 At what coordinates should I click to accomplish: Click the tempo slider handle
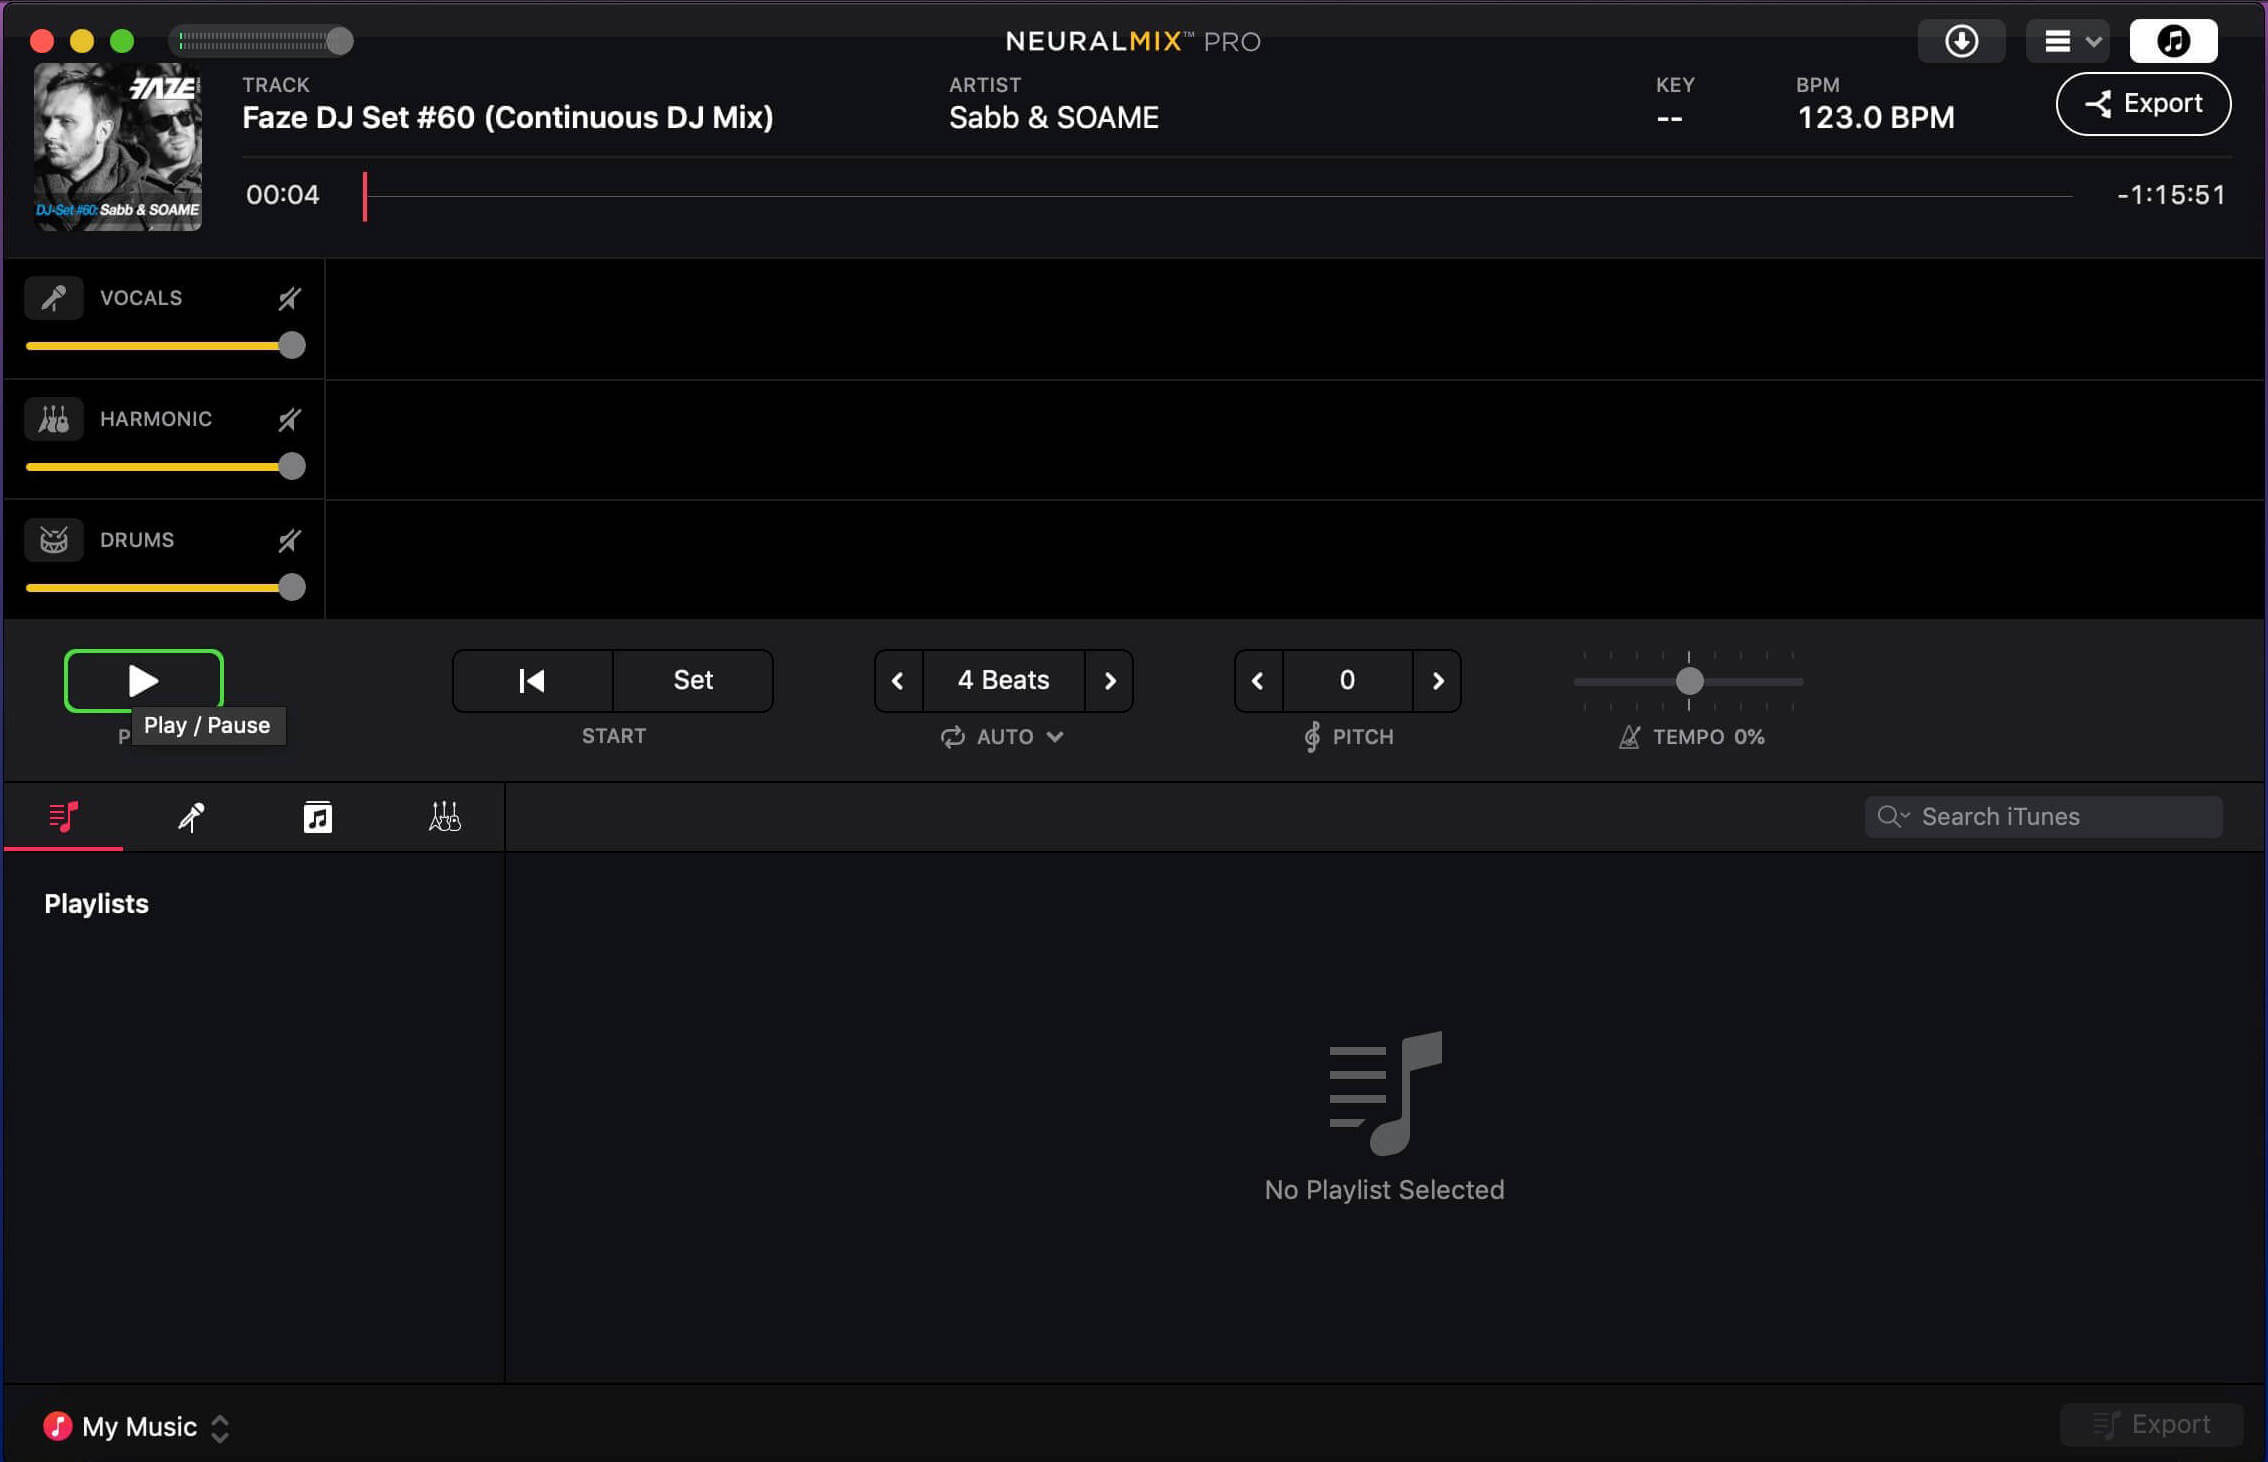[1689, 681]
